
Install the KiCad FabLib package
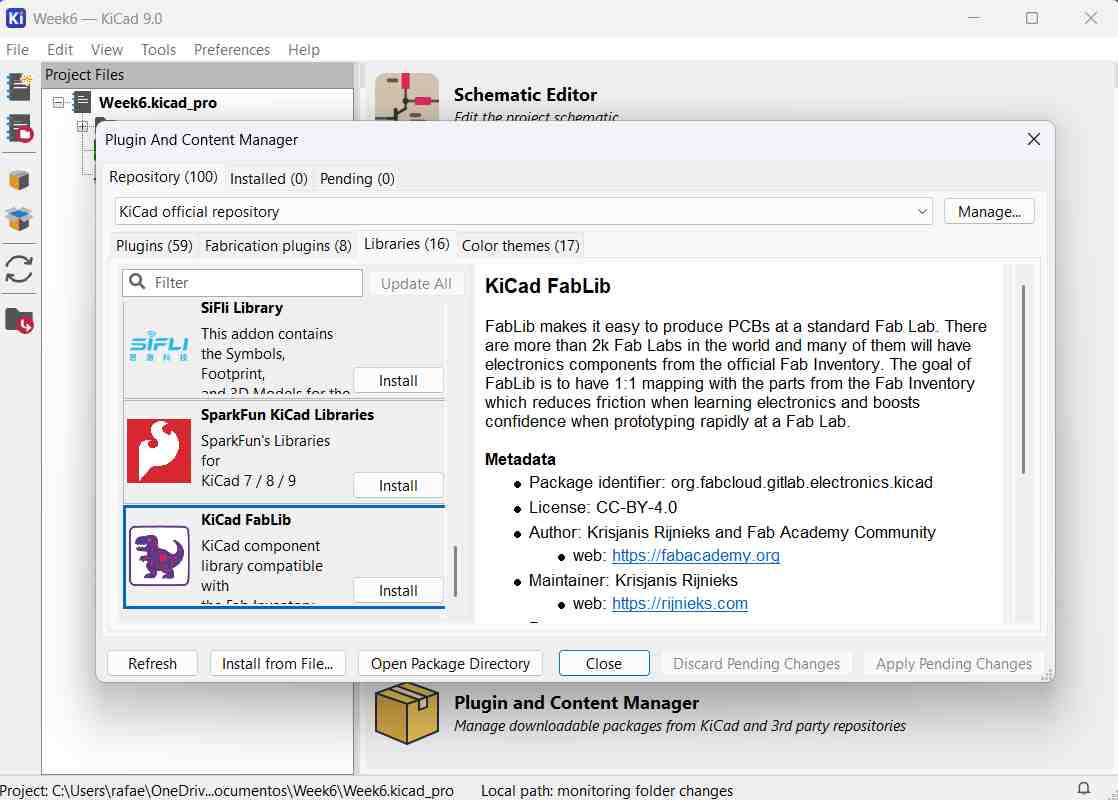tap(398, 590)
